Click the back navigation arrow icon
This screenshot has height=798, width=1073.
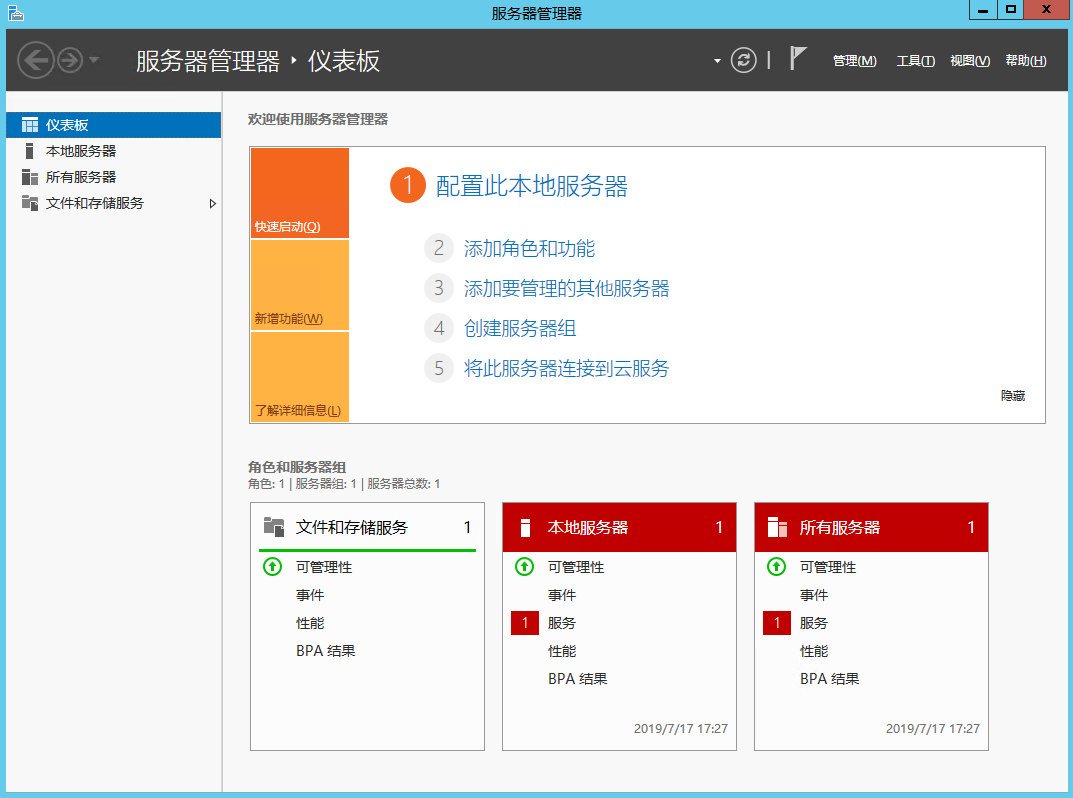coord(35,60)
